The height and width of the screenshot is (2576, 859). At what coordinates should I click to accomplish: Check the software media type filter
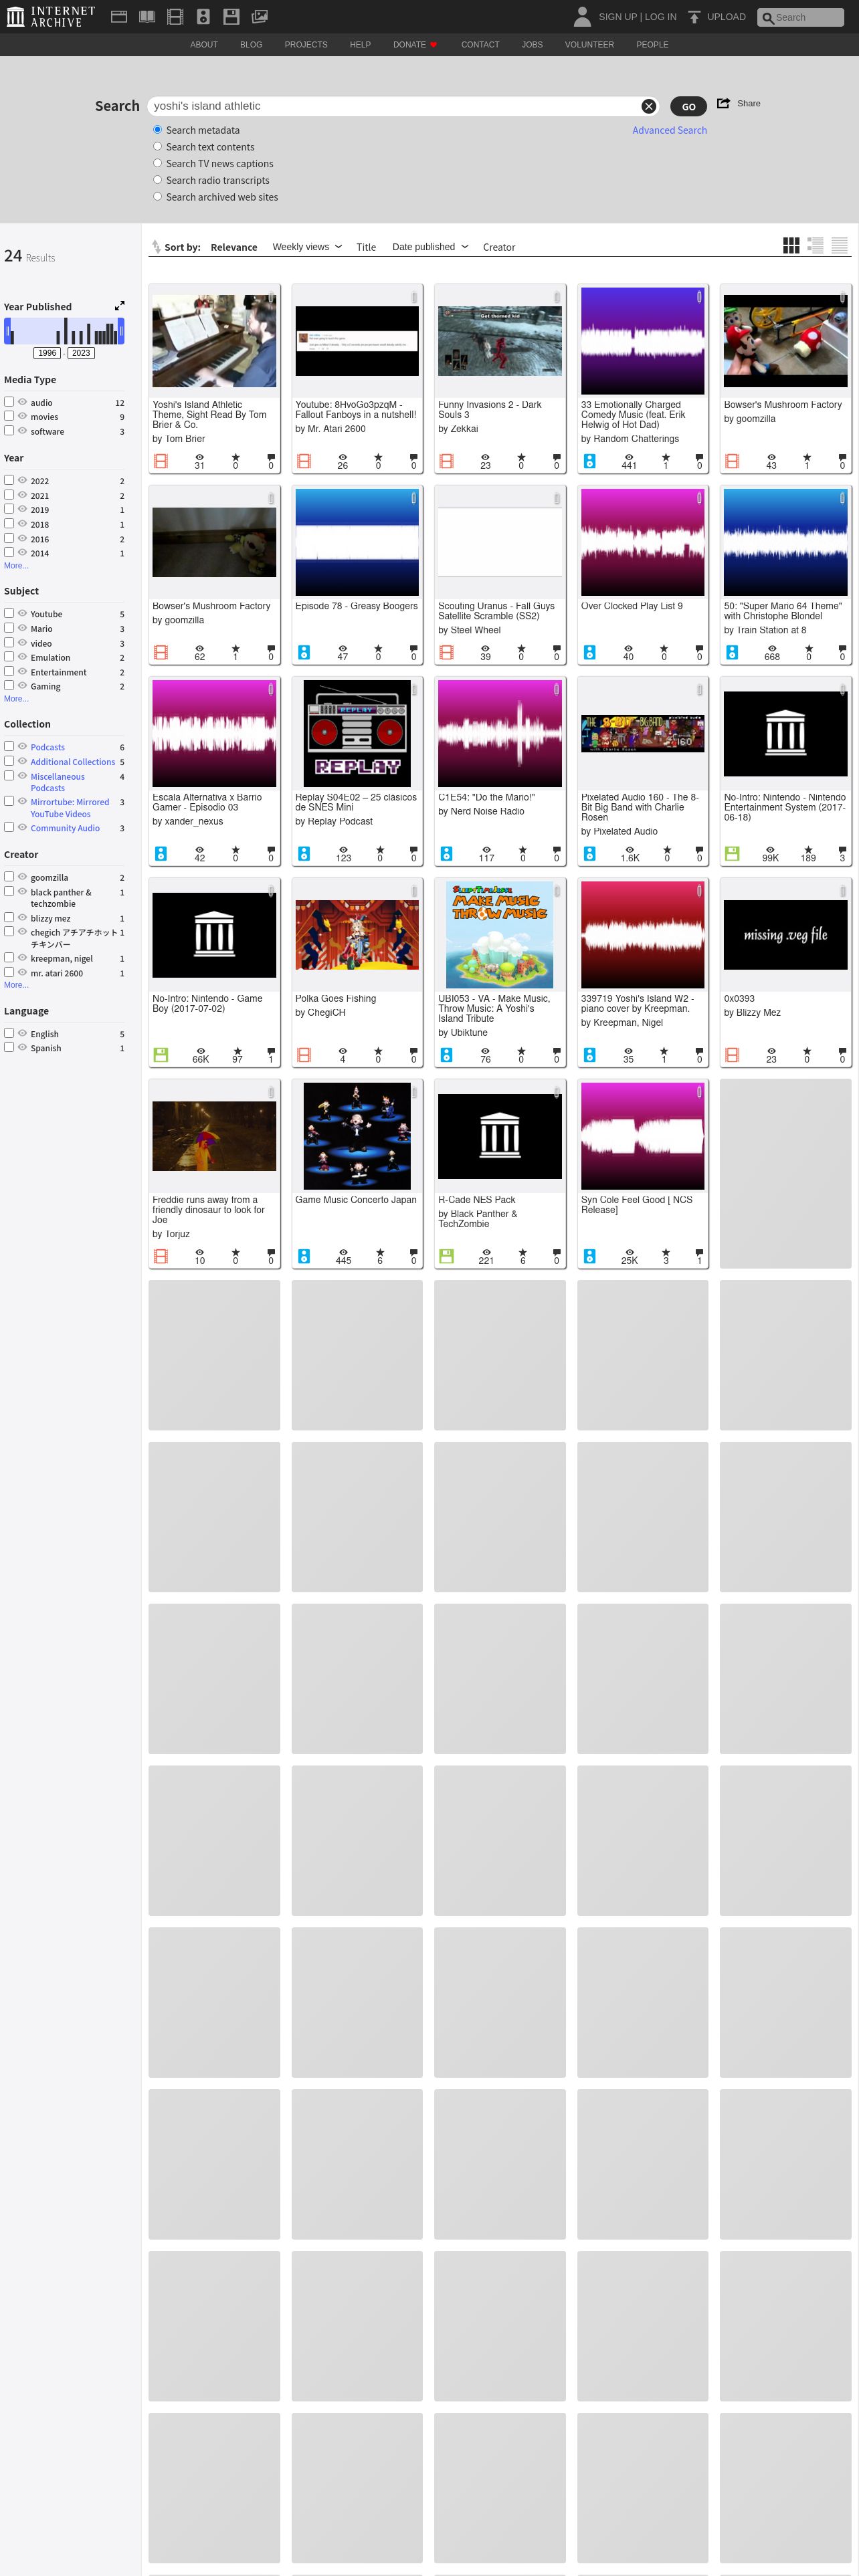9,431
